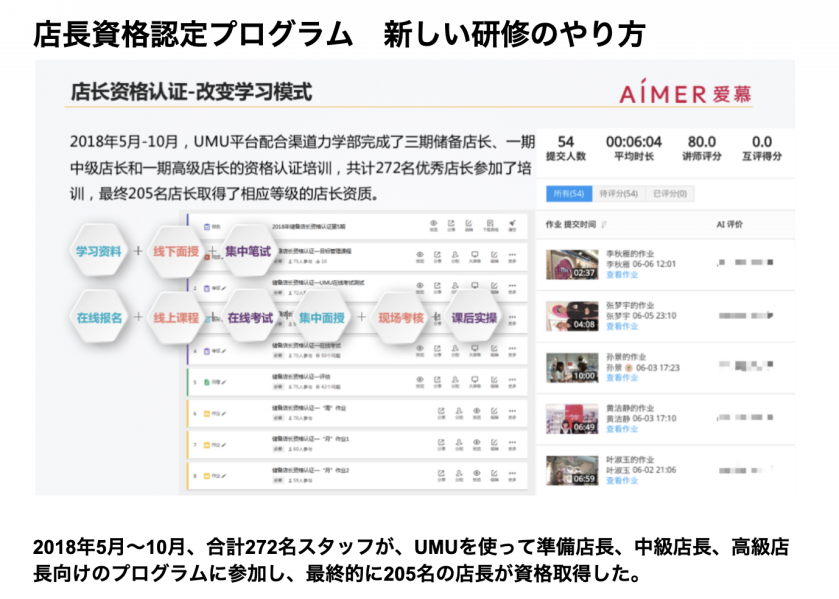839x599 pixels.
Task: Click the "提交人数" stat label
Action: pos(566,156)
